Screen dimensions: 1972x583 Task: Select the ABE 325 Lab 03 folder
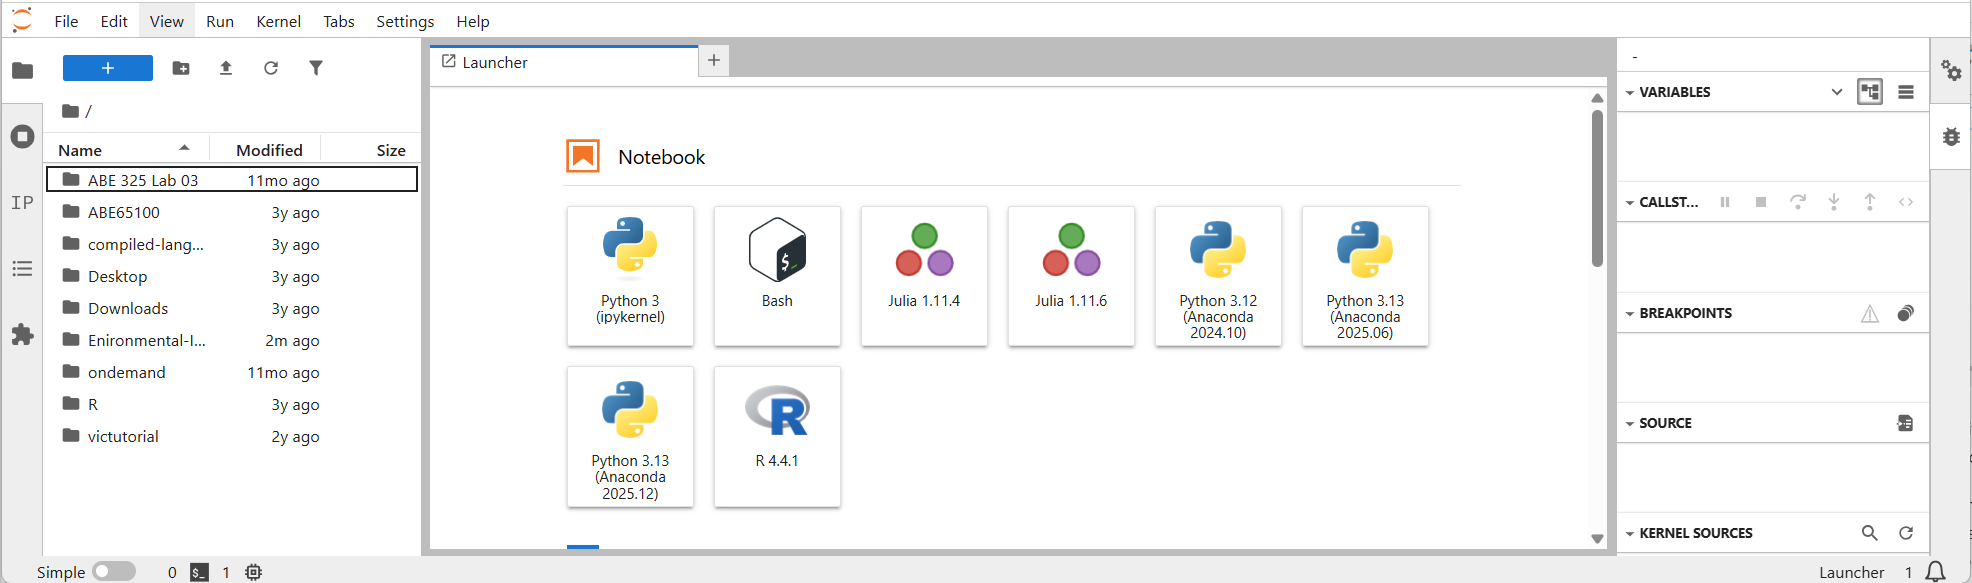232,180
